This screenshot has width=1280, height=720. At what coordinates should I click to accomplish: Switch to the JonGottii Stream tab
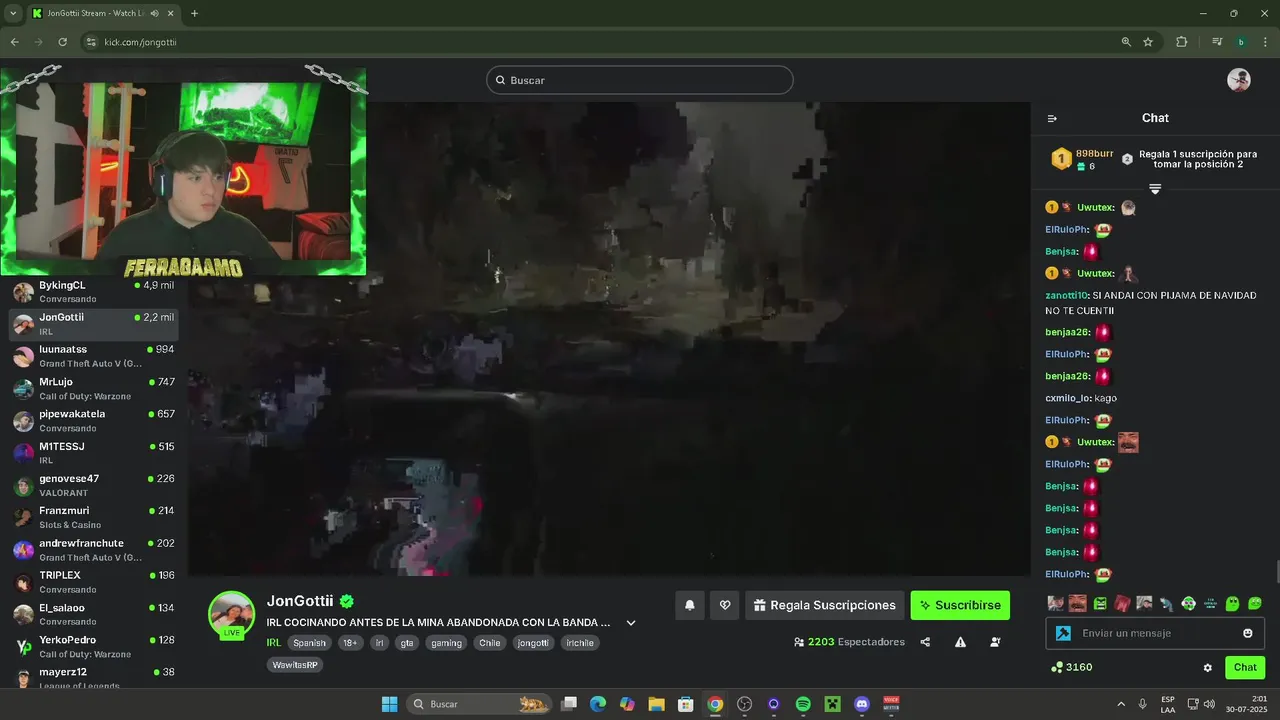click(x=95, y=13)
